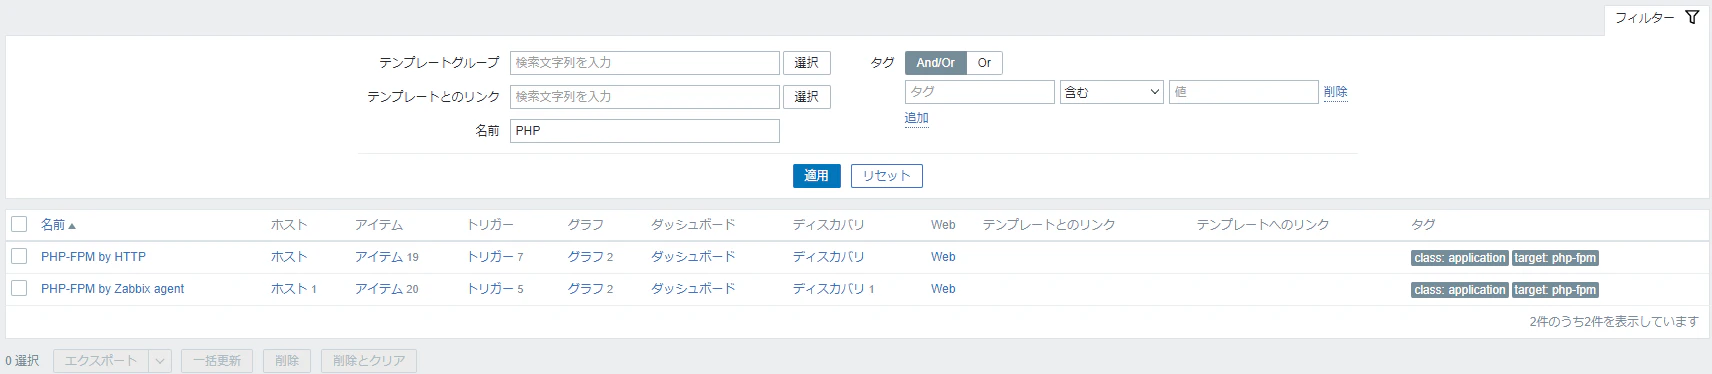
Task: Click the 2件のうち2件を表示しています text
Action: click(x=1613, y=322)
